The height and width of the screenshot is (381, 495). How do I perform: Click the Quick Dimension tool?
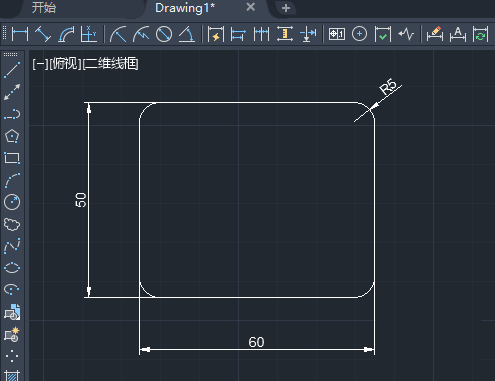tap(216, 34)
